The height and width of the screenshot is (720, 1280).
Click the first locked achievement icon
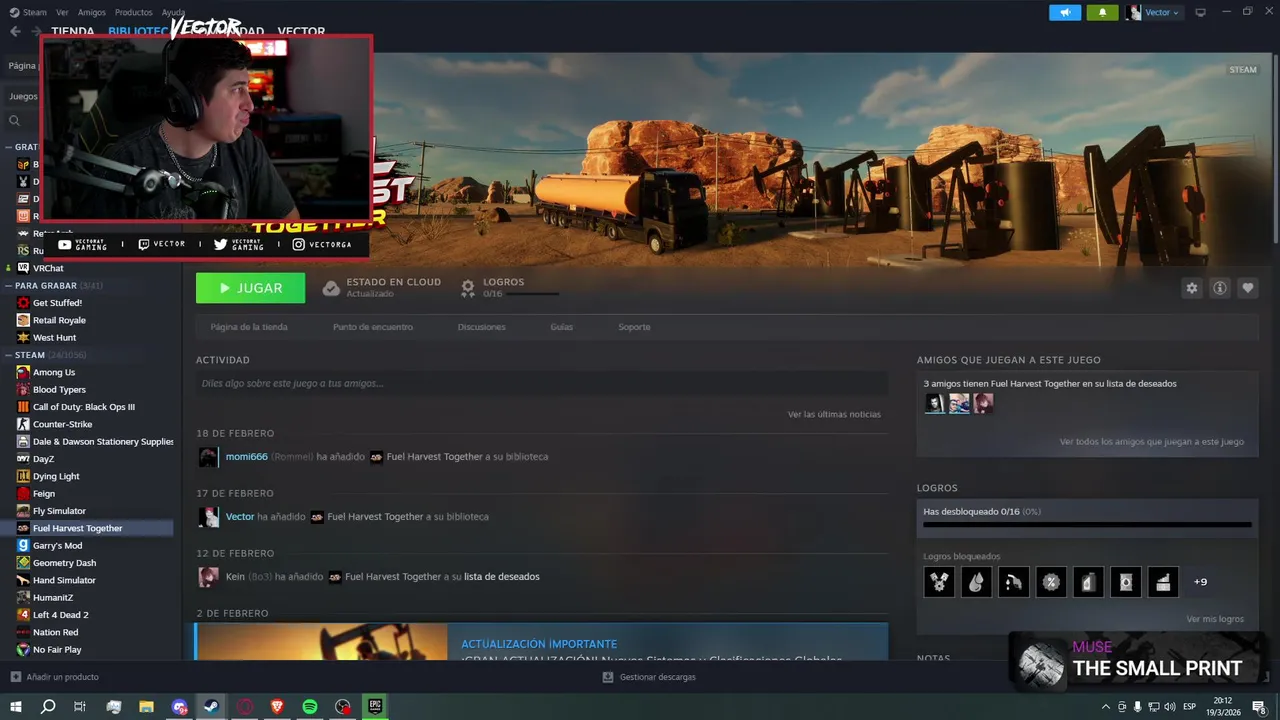click(x=939, y=582)
